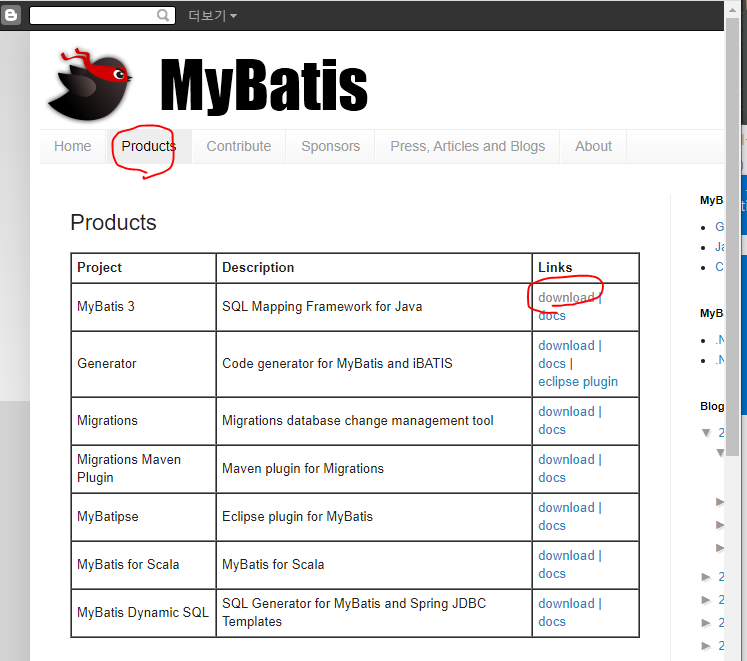
Task: Click download link for MyBatipse
Action: pyautogui.click(x=566, y=508)
